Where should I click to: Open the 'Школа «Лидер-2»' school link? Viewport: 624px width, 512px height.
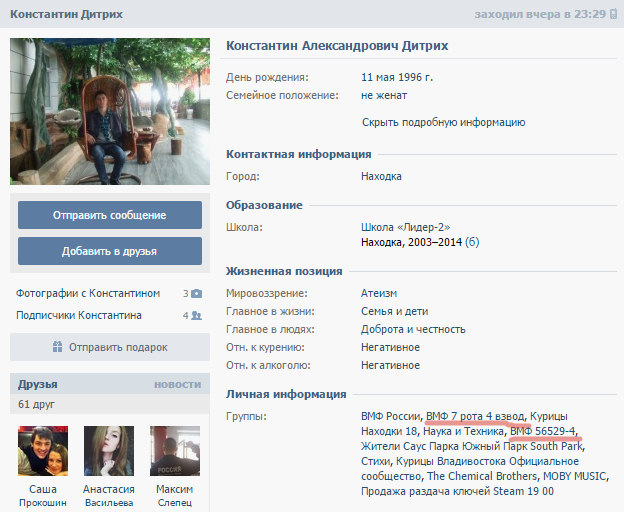(404, 227)
